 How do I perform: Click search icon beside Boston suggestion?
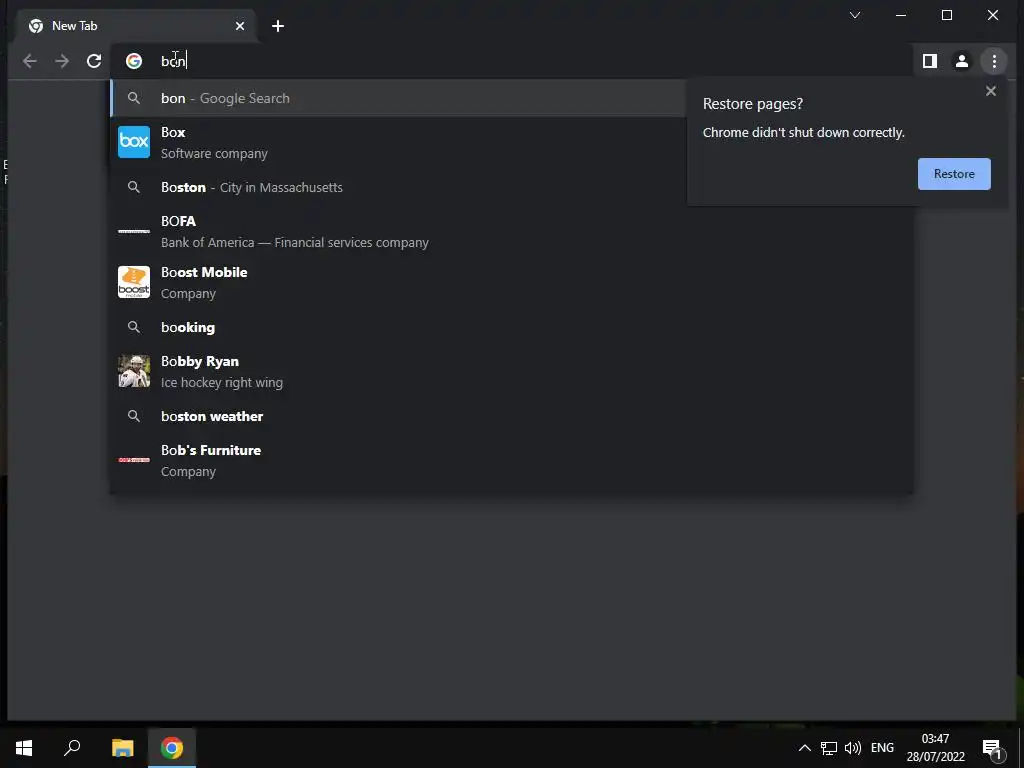(x=134, y=187)
